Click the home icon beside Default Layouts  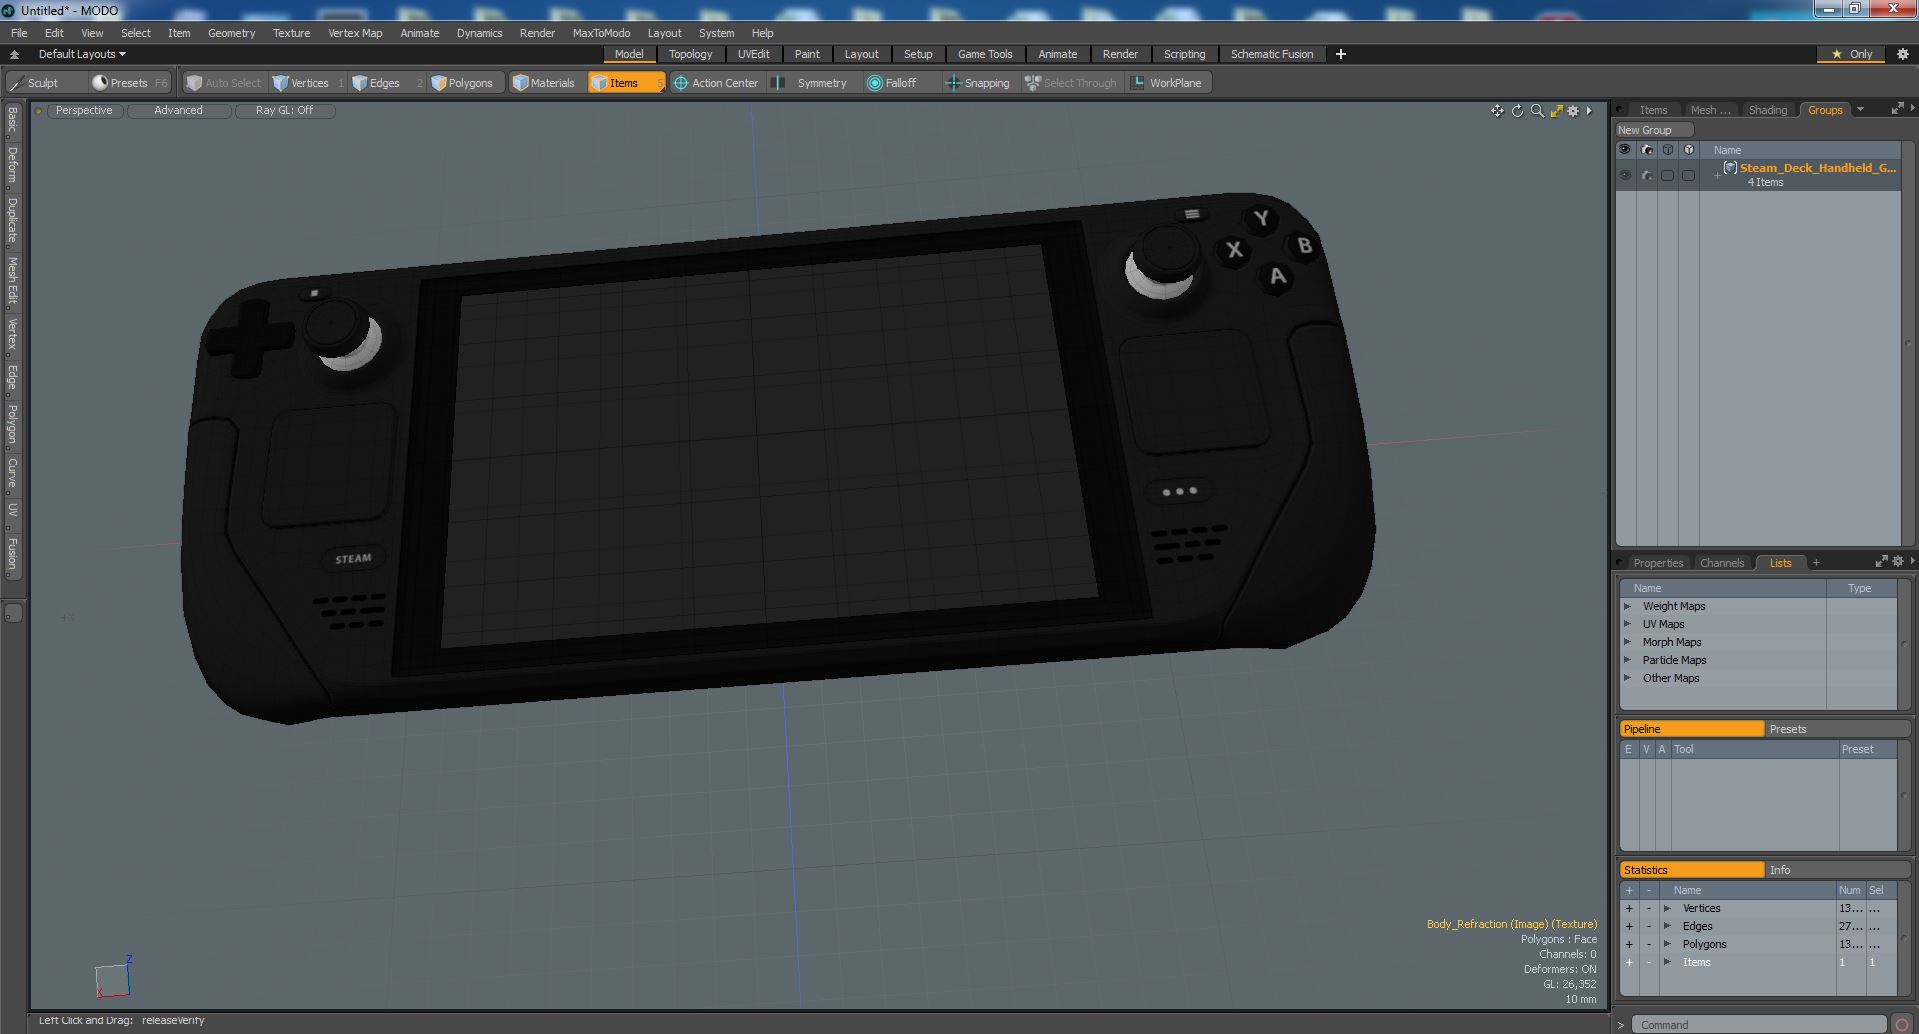14,54
